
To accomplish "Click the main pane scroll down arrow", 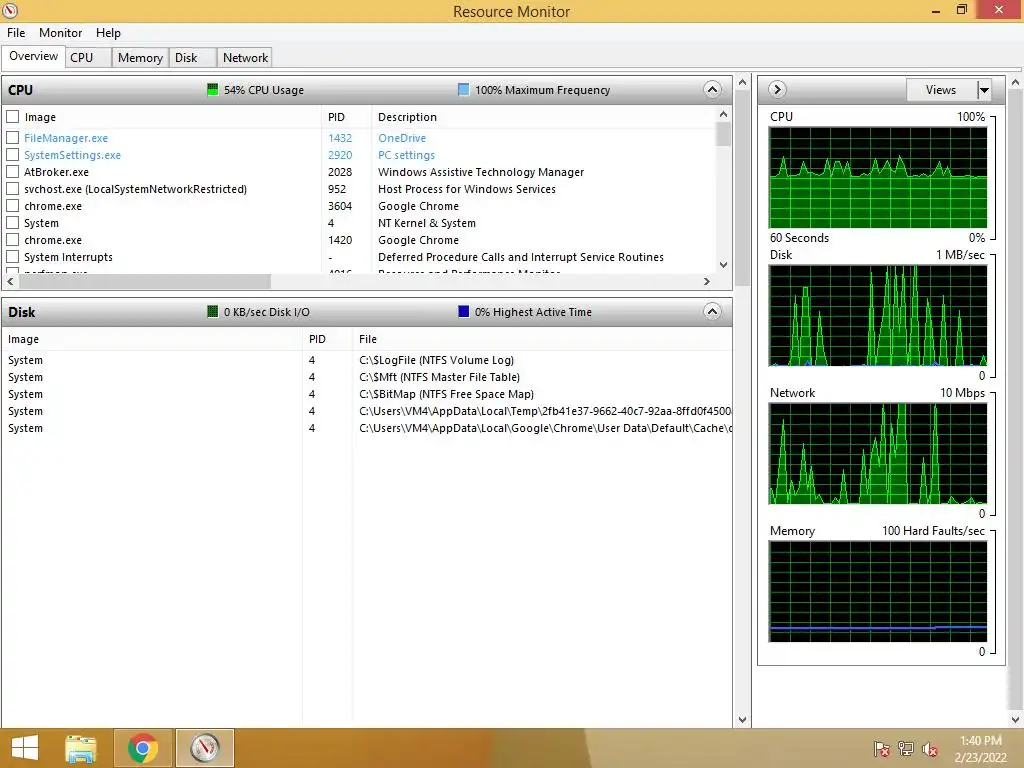I will click(742, 720).
